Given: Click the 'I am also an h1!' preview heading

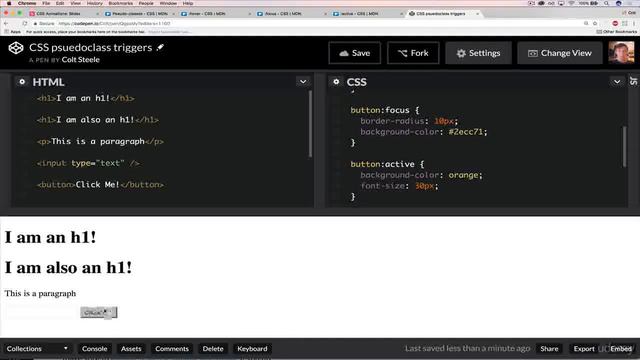Looking at the screenshot, I should click(x=68, y=268).
